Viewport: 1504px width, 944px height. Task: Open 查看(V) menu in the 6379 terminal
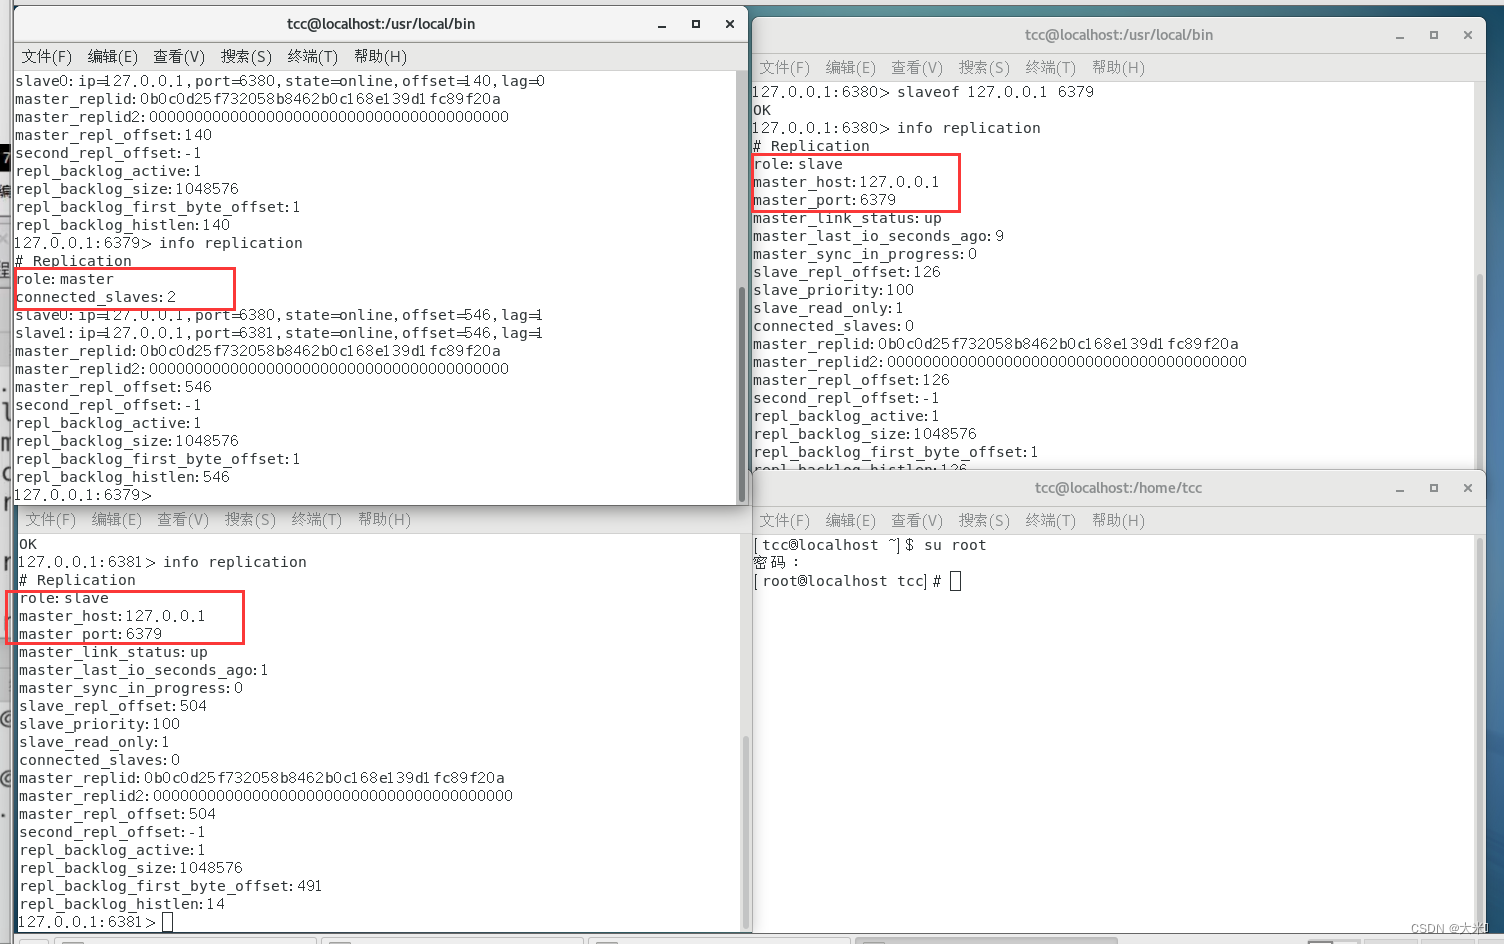pyautogui.click(x=179, y=56)
